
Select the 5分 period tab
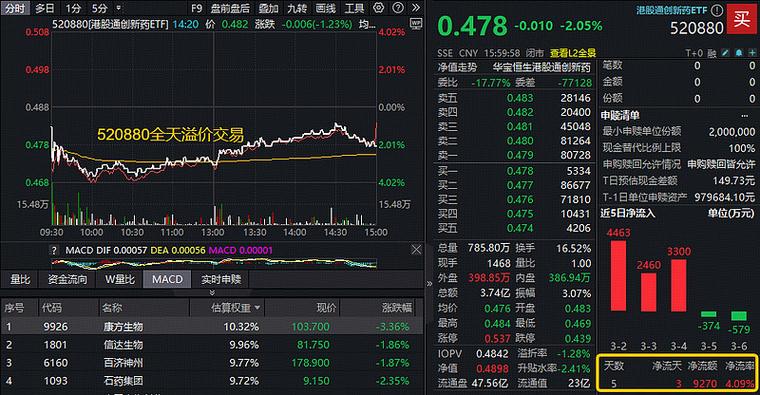[x=100, y=8]
